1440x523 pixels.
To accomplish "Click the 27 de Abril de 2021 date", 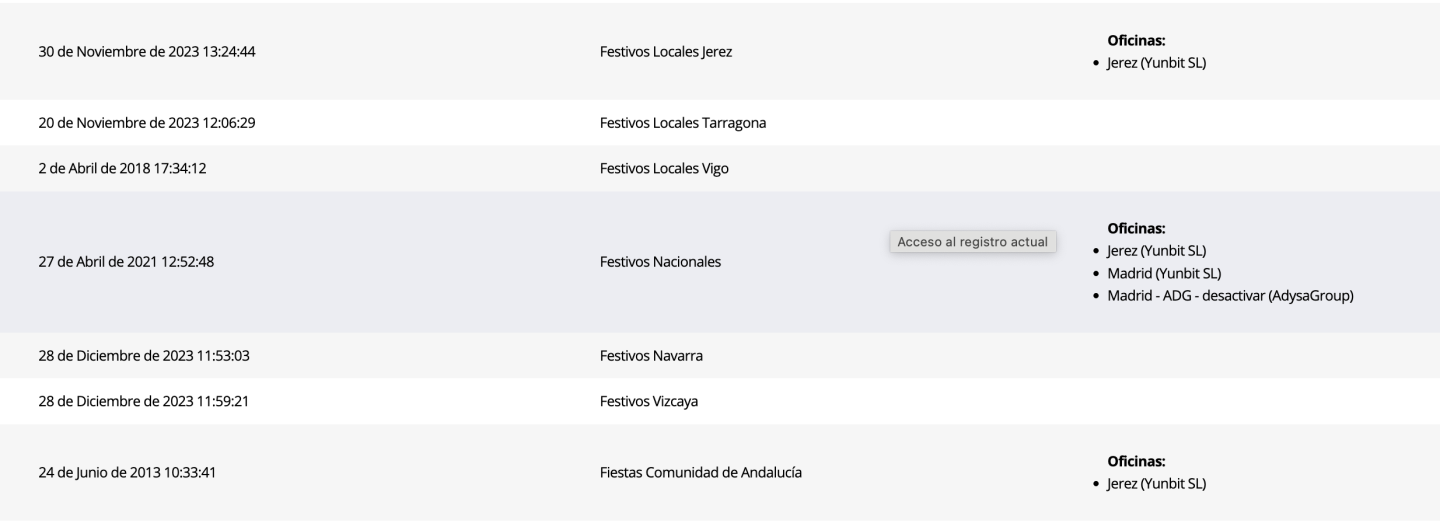I will point(138,262).
